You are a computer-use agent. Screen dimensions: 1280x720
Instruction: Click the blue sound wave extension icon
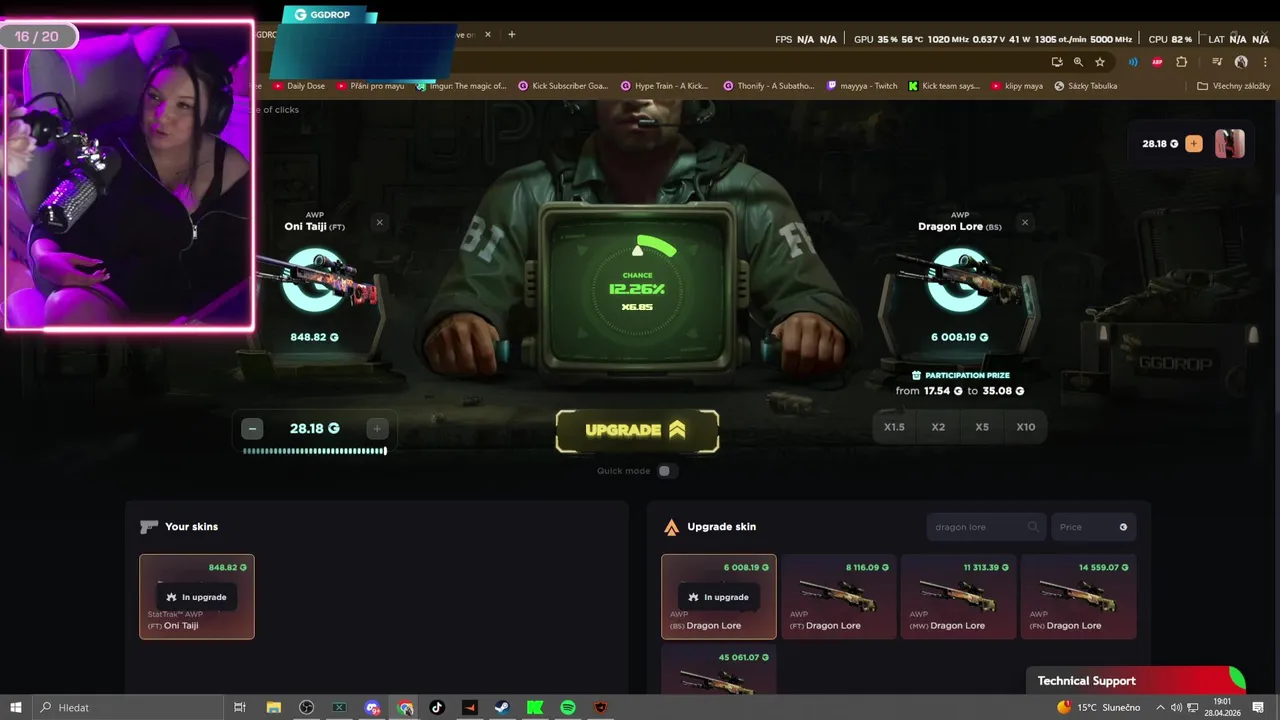1133,62
